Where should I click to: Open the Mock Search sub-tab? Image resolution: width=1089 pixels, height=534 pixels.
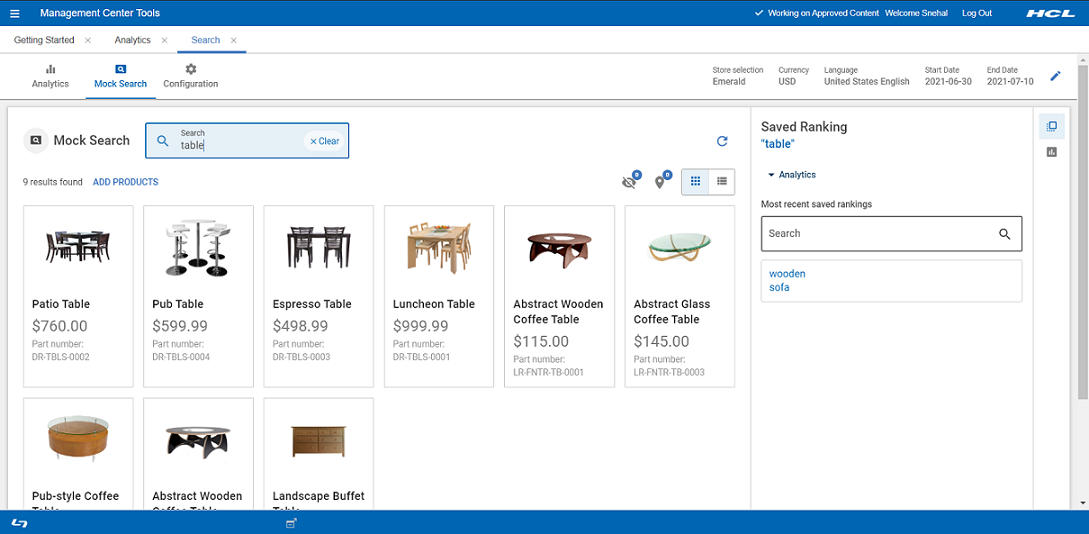tap(120, 76)
